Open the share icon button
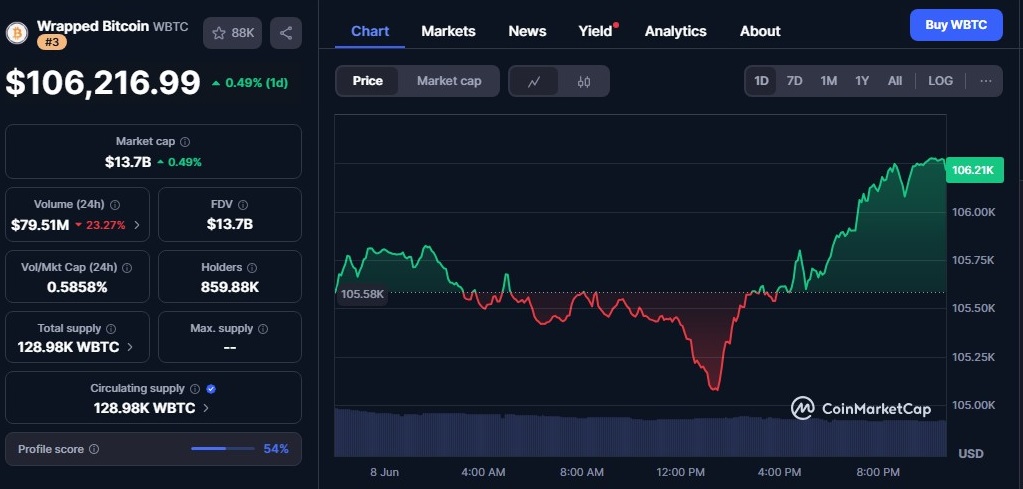 [x=286, y=33]
